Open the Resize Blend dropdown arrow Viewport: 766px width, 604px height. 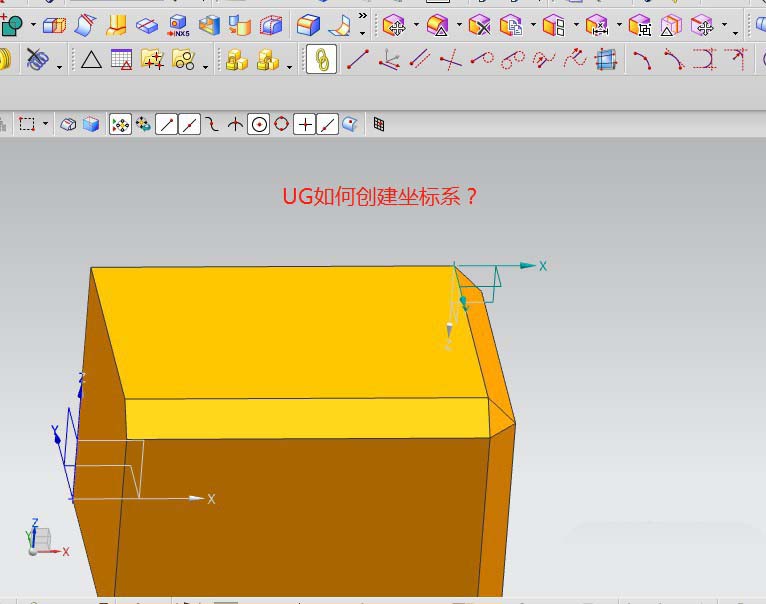(x=459, y=24)
